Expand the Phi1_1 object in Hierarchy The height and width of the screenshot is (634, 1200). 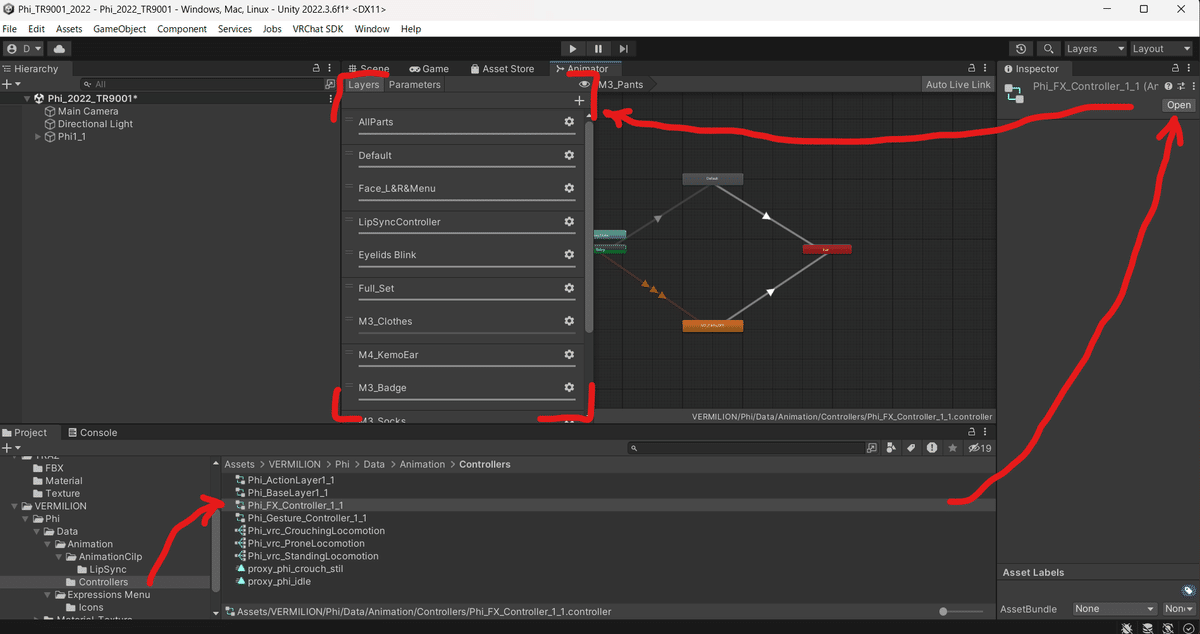coord(38,137)
